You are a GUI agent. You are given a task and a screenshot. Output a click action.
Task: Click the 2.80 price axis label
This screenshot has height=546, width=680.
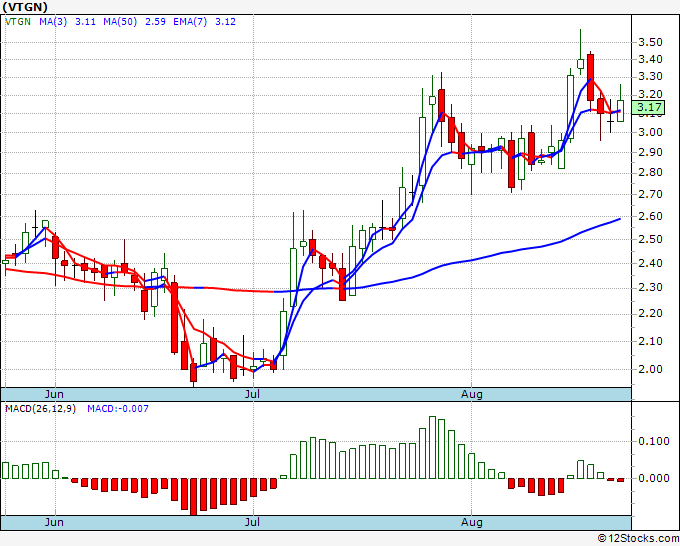coord(651,173)
